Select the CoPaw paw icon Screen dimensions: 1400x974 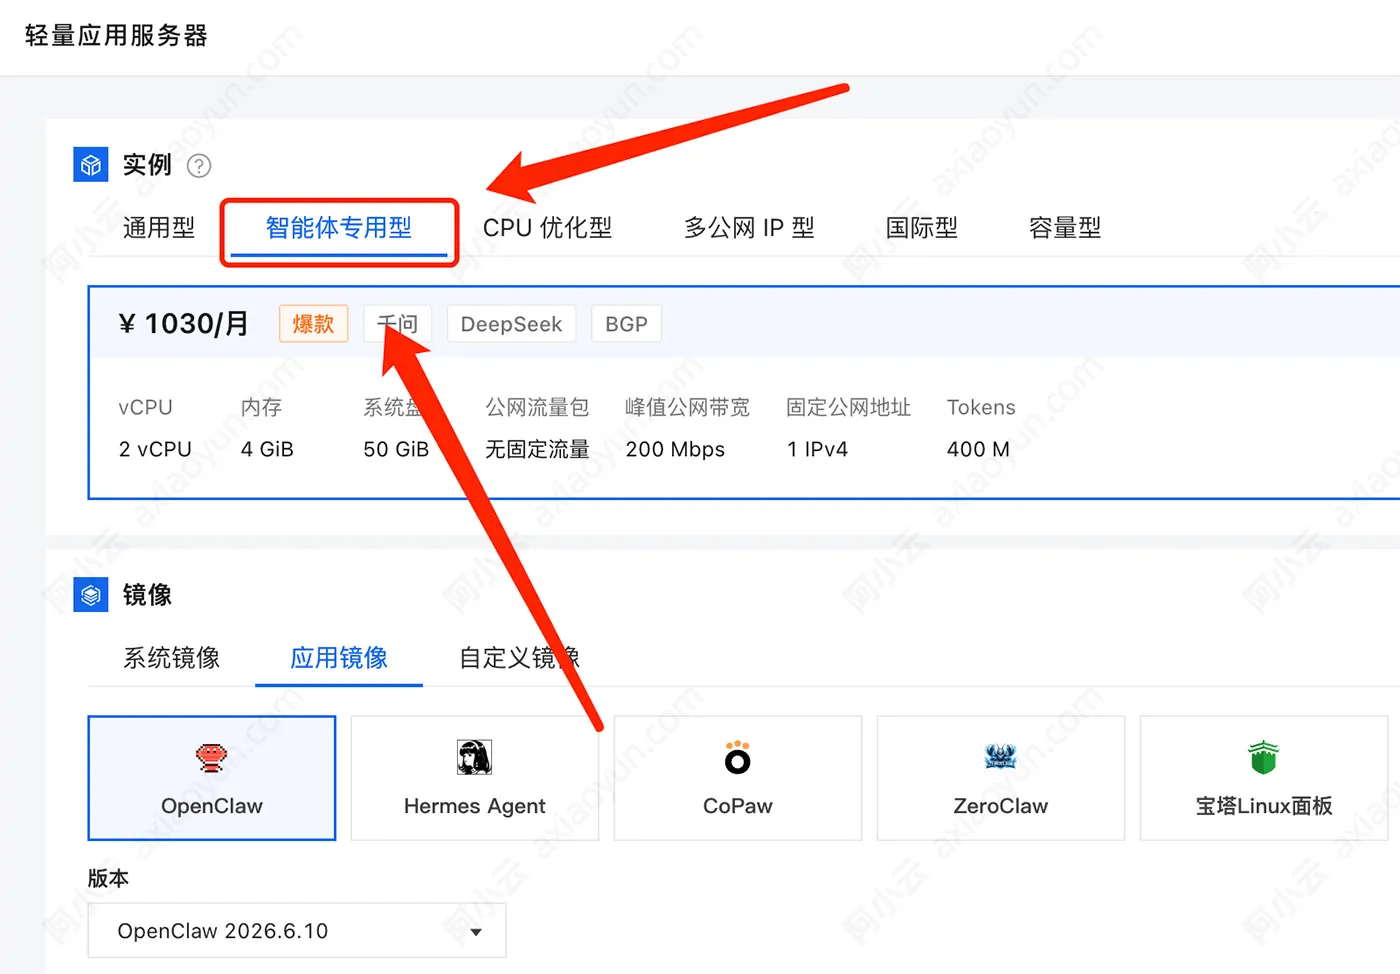click(738, 758)
